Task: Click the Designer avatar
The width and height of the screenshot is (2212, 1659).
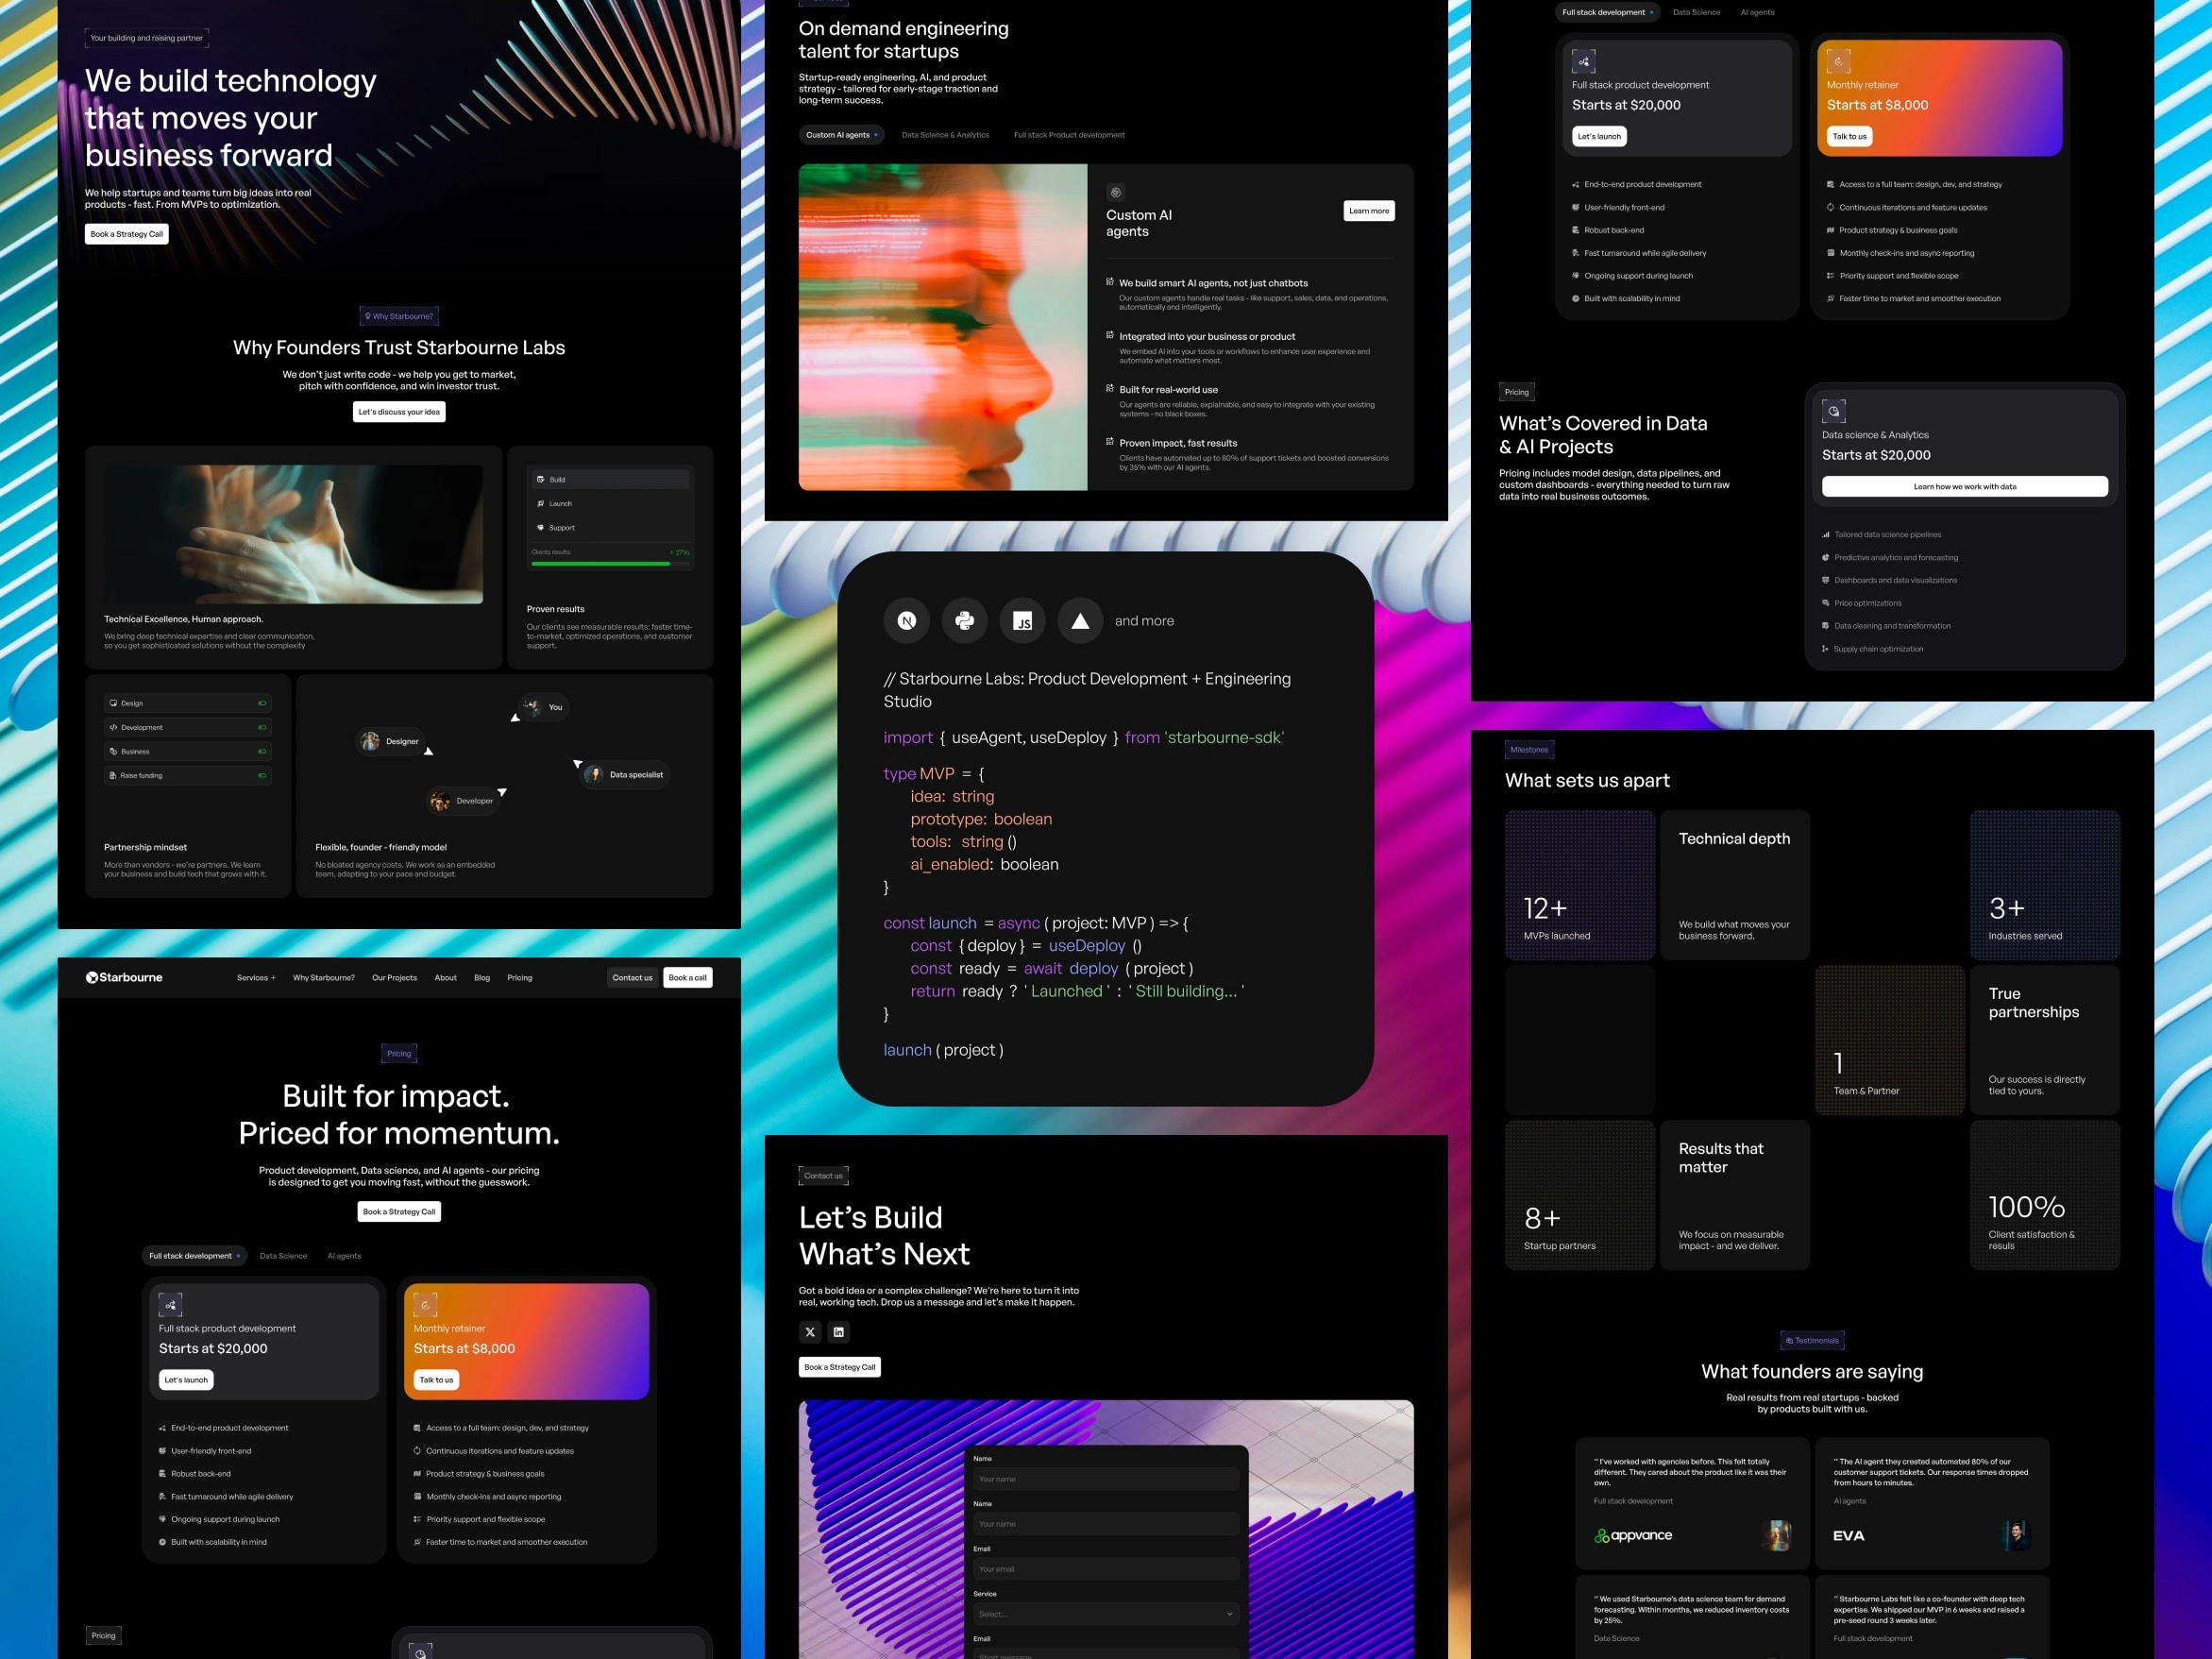Action: coord(370,741)
